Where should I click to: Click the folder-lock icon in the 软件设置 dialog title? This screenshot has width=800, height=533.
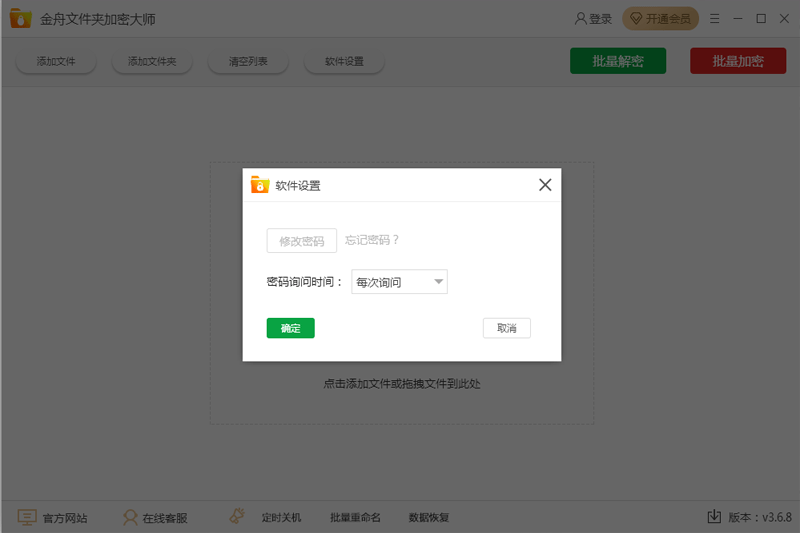tap(260, 185)
